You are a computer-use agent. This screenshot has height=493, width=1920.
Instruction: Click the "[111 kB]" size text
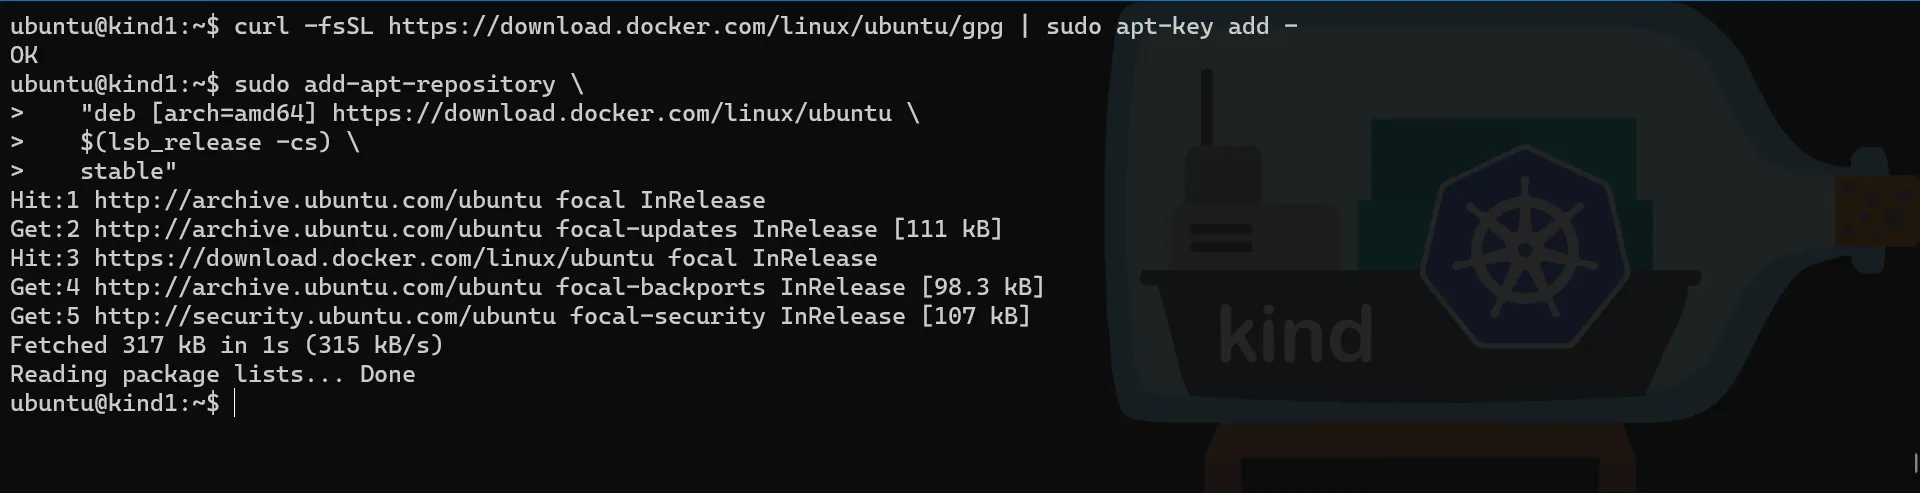(x=947, y=230)
